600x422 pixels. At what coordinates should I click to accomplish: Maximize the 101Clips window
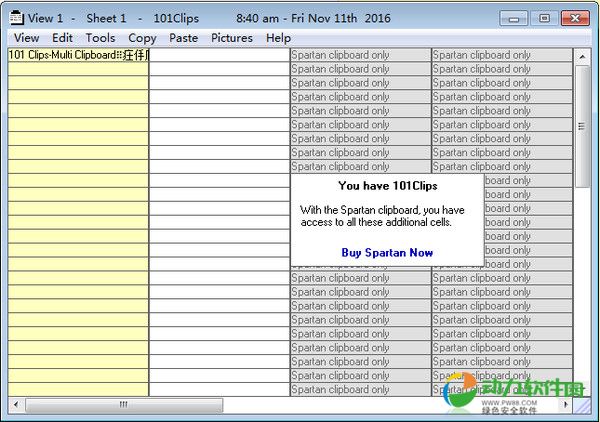coord(544,18)
